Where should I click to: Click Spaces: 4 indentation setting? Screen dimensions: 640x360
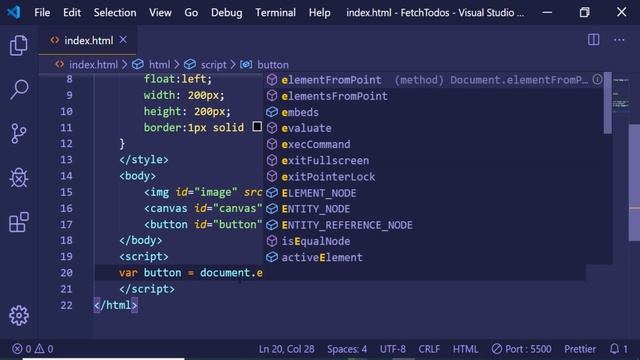click(x=347, y=349)
